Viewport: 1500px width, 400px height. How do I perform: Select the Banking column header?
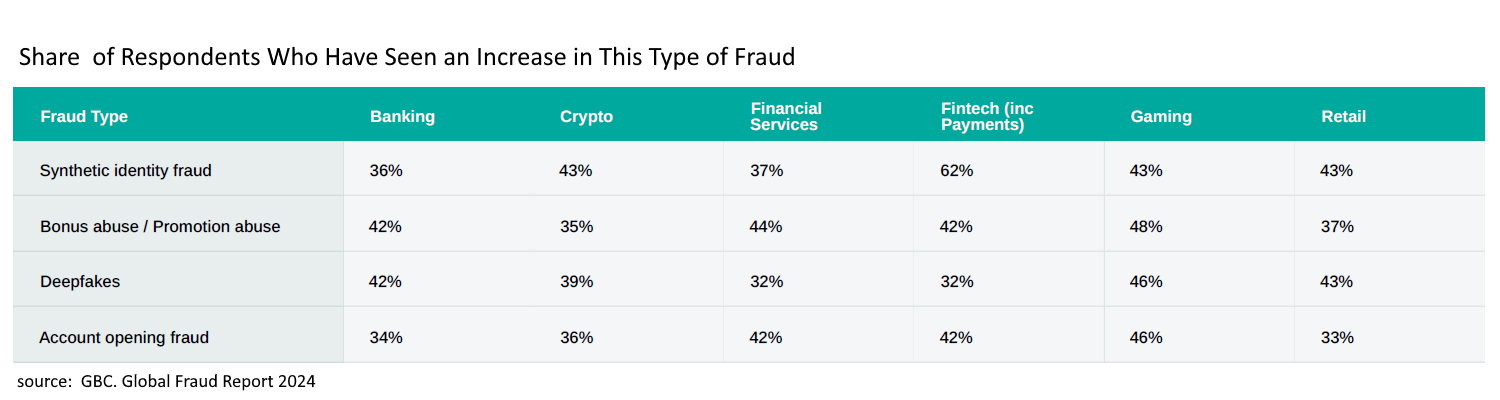click(x=402, y=117)
